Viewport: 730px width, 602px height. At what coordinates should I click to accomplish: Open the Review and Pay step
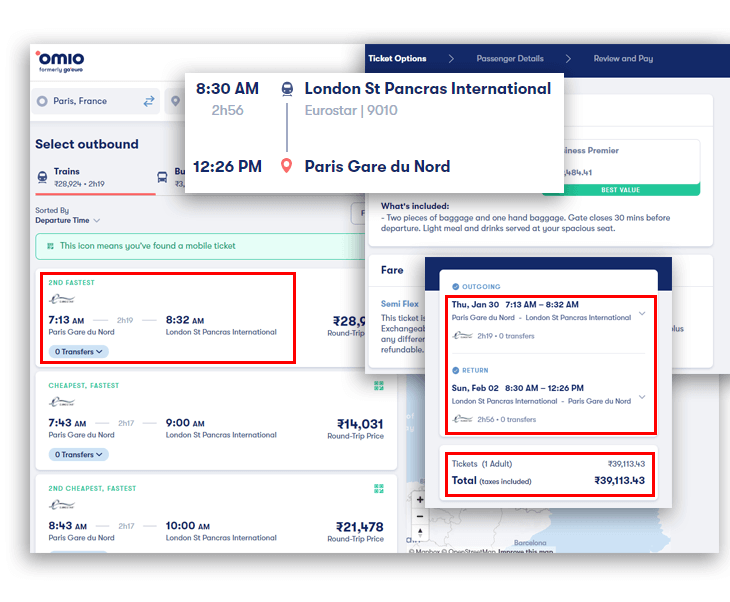623,59
